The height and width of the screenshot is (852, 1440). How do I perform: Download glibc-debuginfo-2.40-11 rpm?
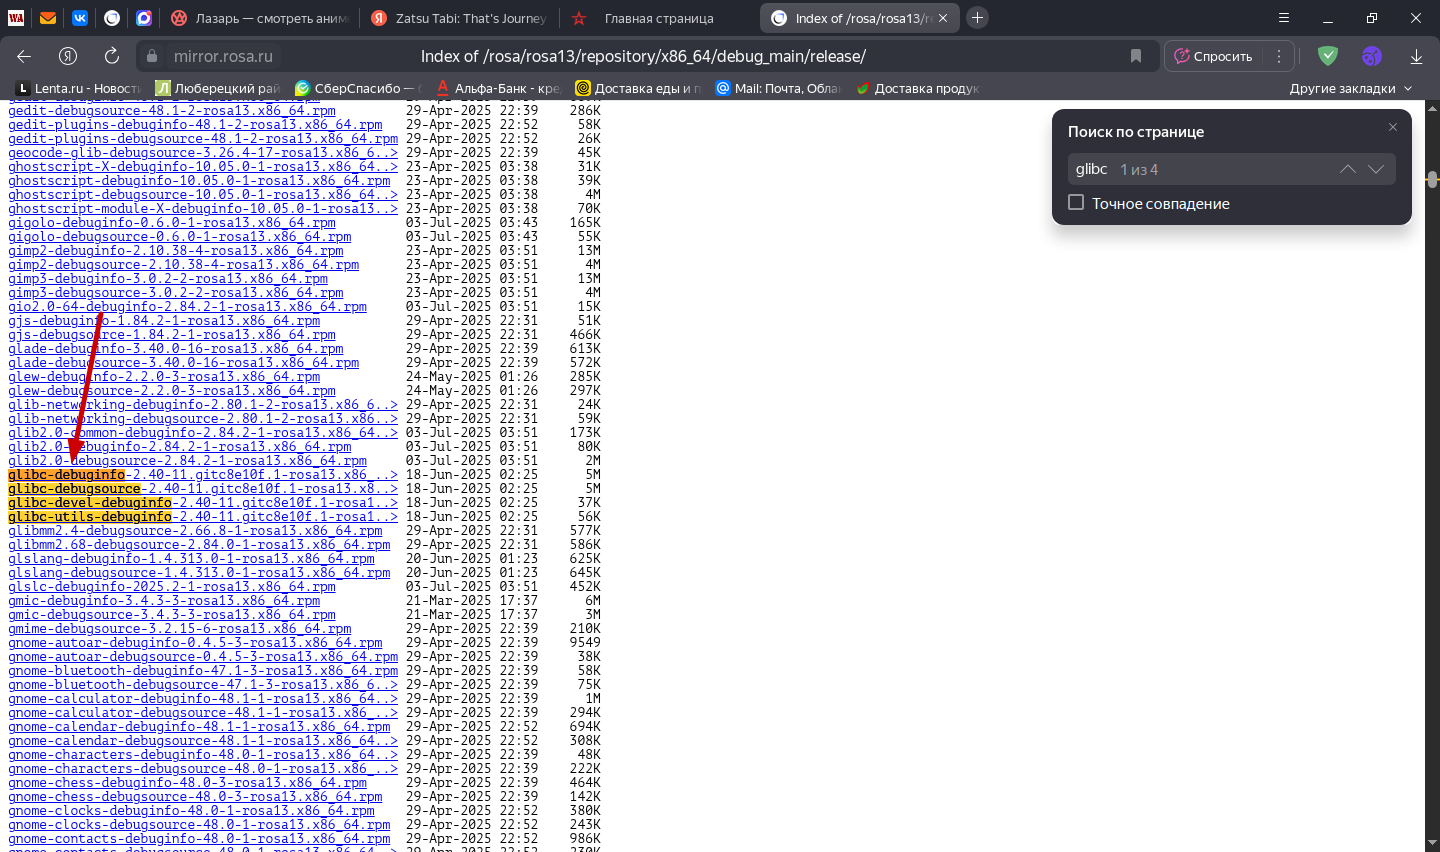tap(203, 475)
